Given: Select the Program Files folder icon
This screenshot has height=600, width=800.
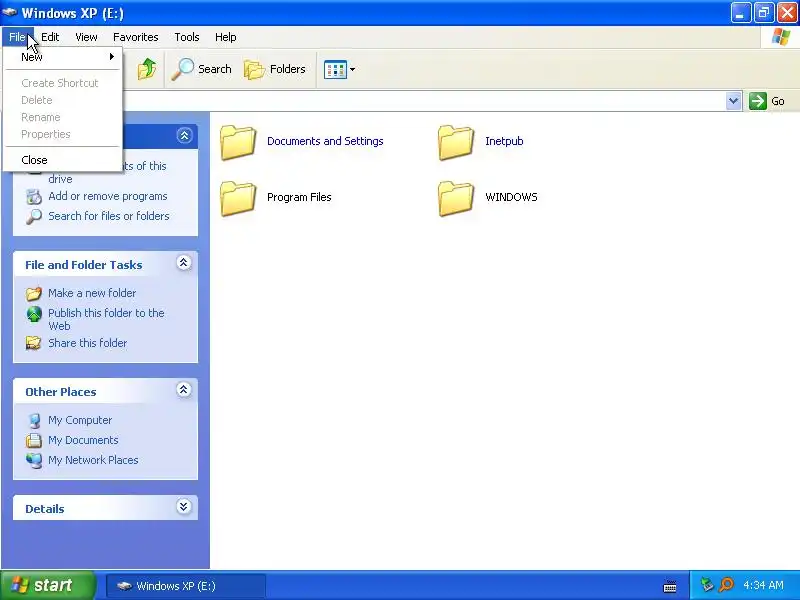Looking at the screenshot, I should point(238,198).
